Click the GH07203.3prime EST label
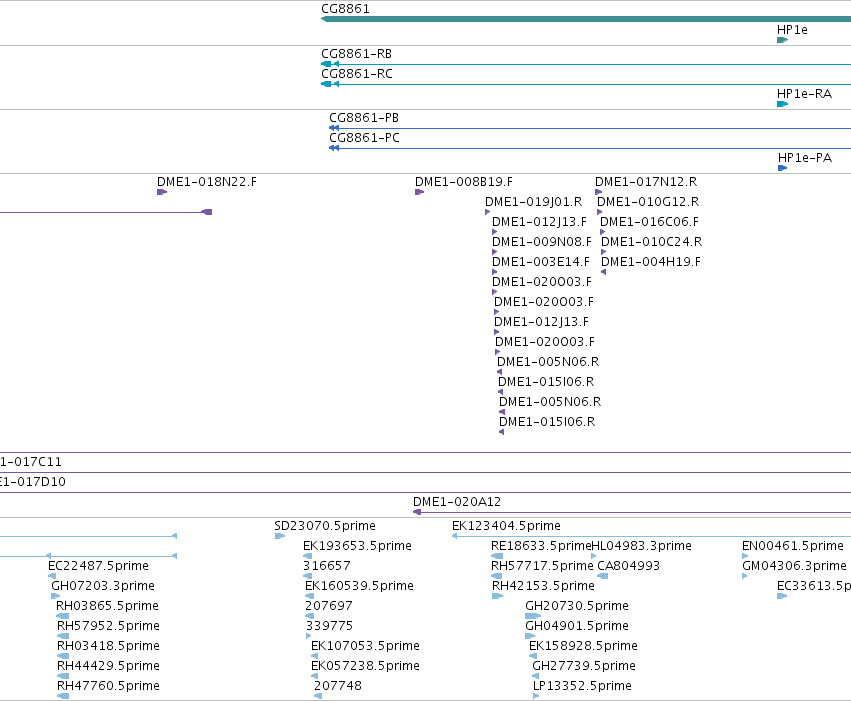This screenshot has width=851, height=701. tap(103, 586)
